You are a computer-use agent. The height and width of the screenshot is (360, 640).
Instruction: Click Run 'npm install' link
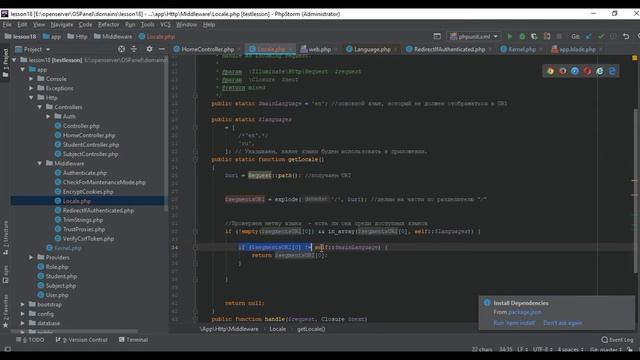click(x=514, y=323)
